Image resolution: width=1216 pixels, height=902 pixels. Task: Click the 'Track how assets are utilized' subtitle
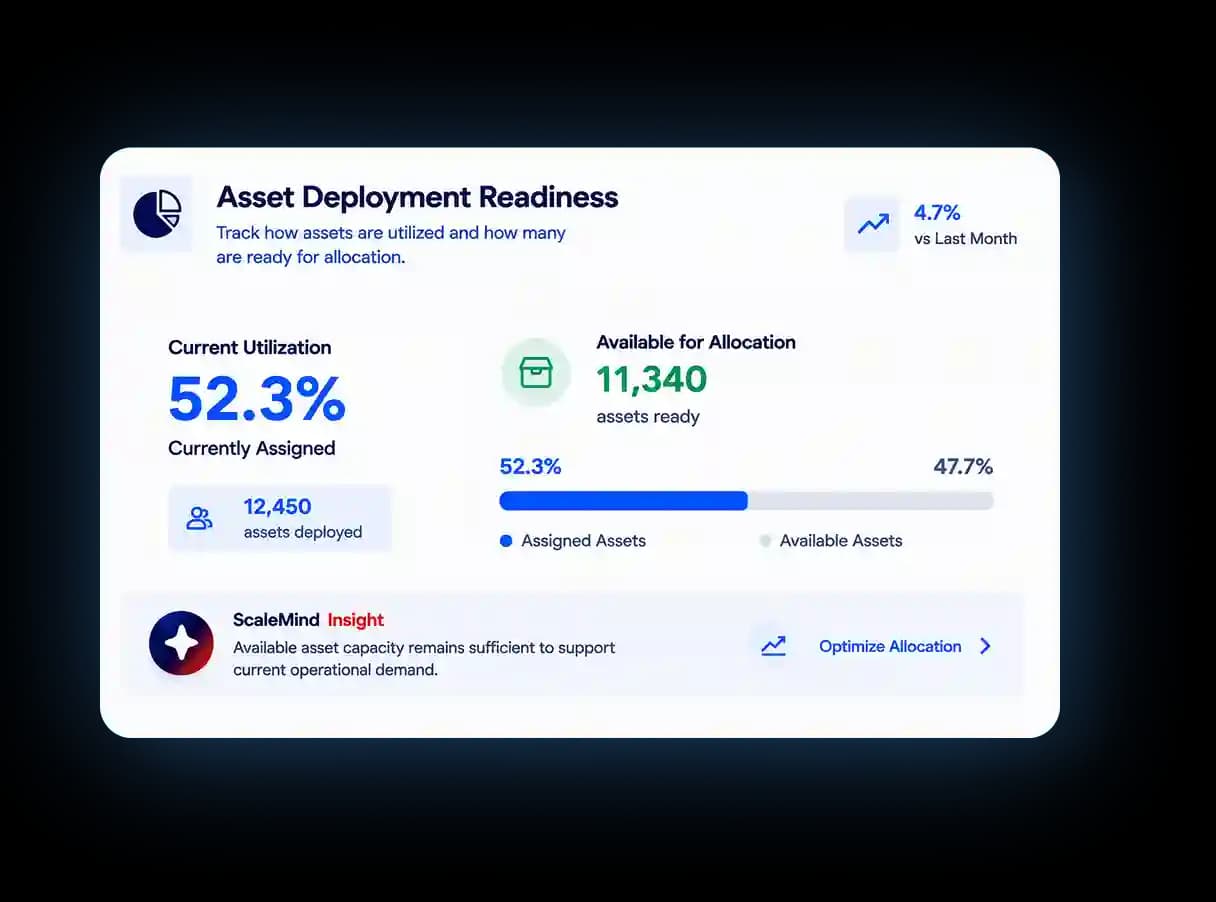tap(391, 245)
